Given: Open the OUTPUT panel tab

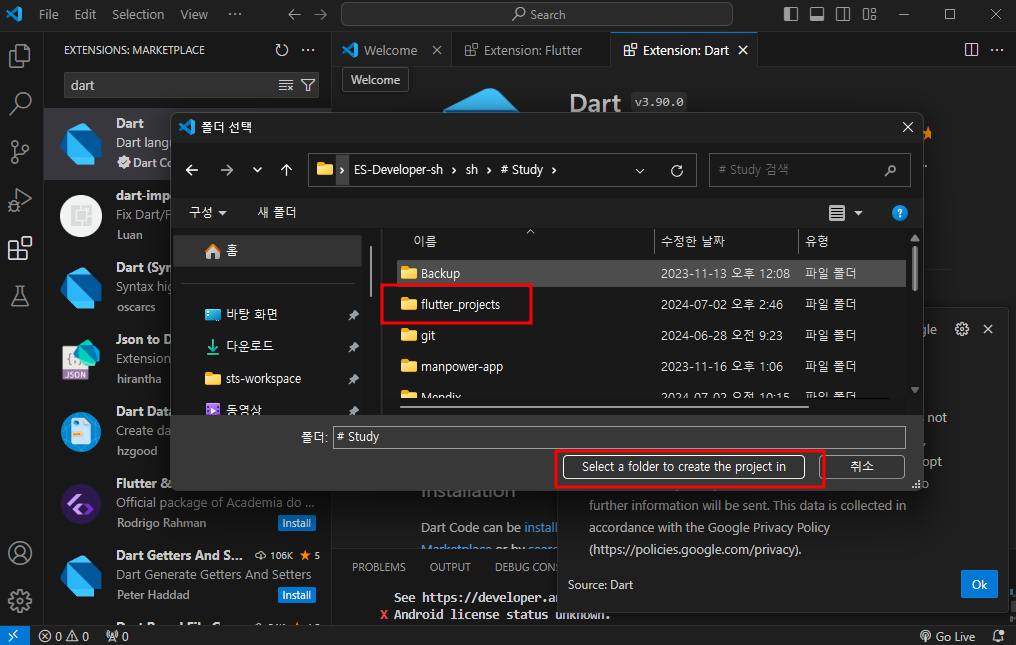Looking at the screenshot, I should pyautogui.click(x=450, y=567).
